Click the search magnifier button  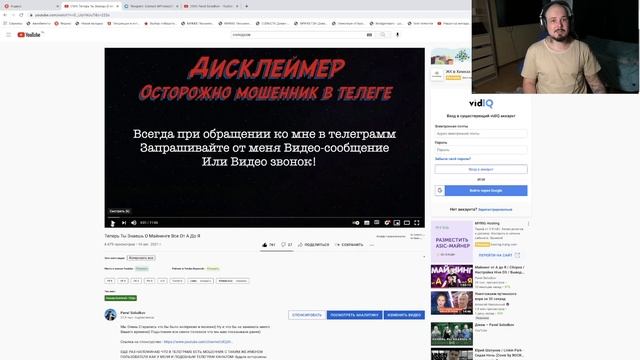(x=383, y=35)
